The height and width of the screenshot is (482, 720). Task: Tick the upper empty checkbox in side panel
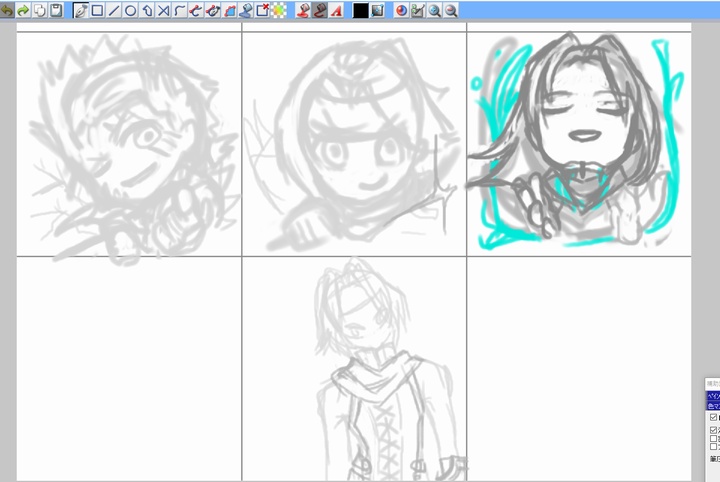[x=713, y=438]
